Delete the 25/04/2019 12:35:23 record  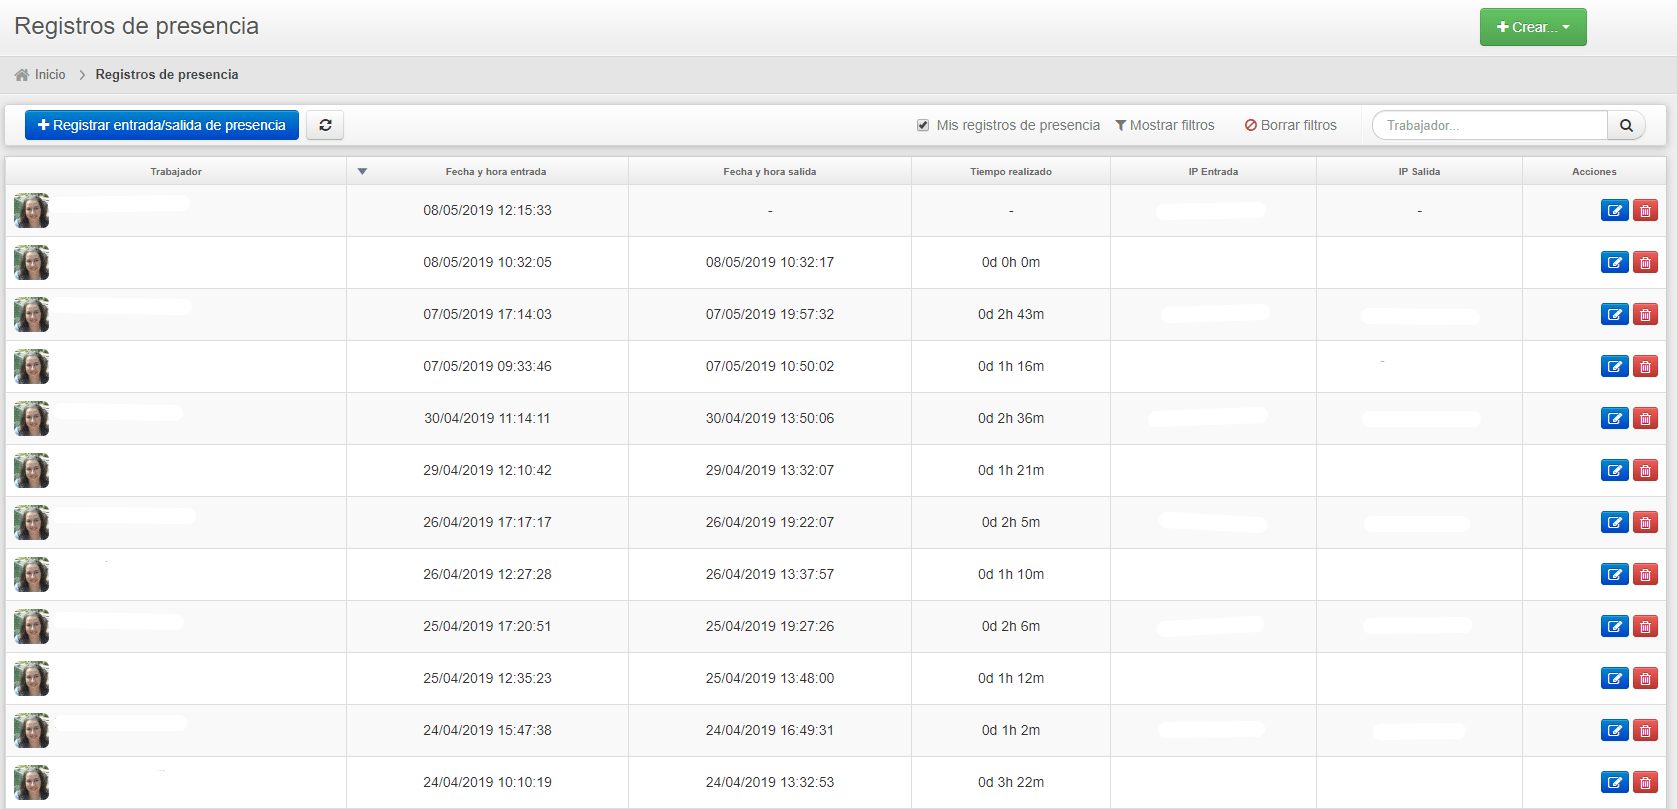1645,678
